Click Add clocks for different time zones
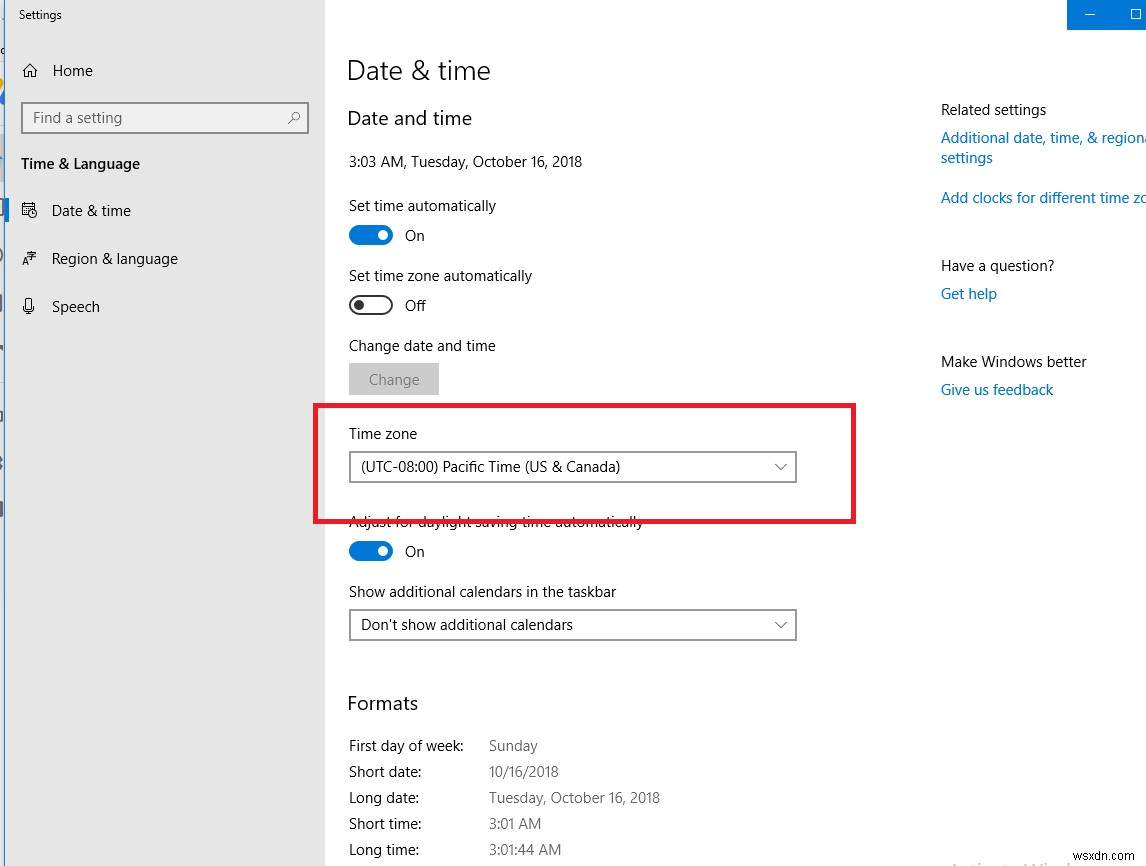This screenshot has width=1146, height=866. click(x=1042, y=197)
